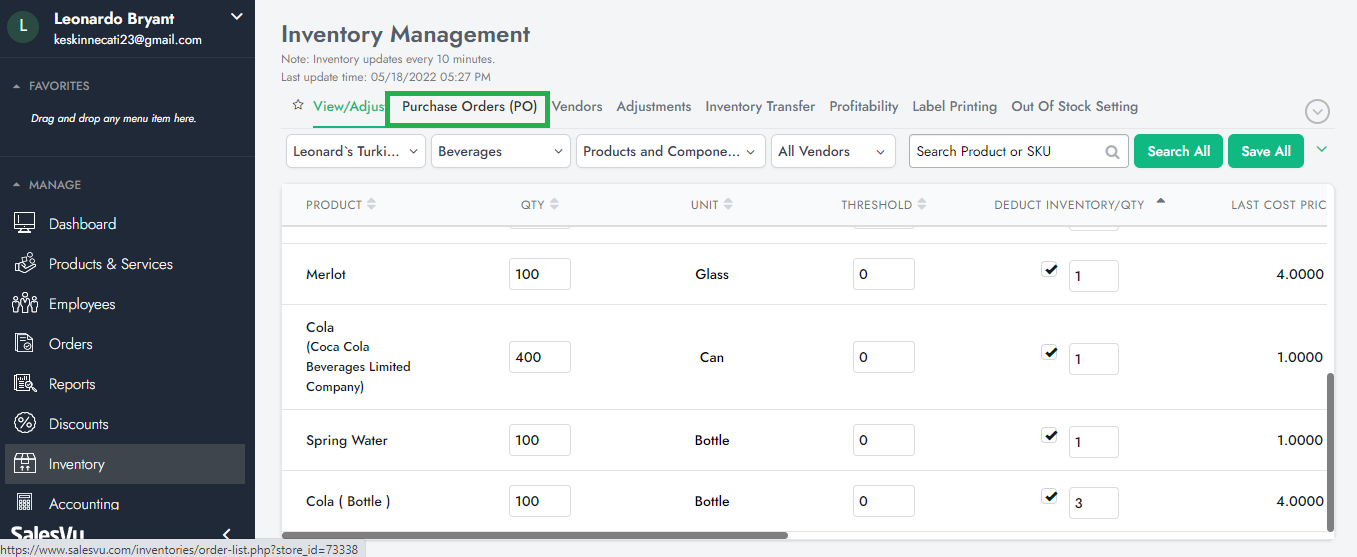Click the Reports icon in sidebar
1357x557 pixels.
coord(25,384)
